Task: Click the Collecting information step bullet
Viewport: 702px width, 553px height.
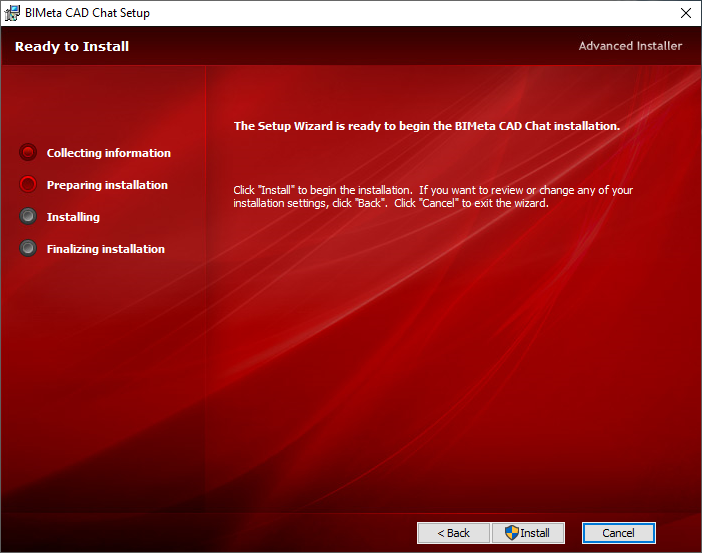Action: click(x=28, y=152)
